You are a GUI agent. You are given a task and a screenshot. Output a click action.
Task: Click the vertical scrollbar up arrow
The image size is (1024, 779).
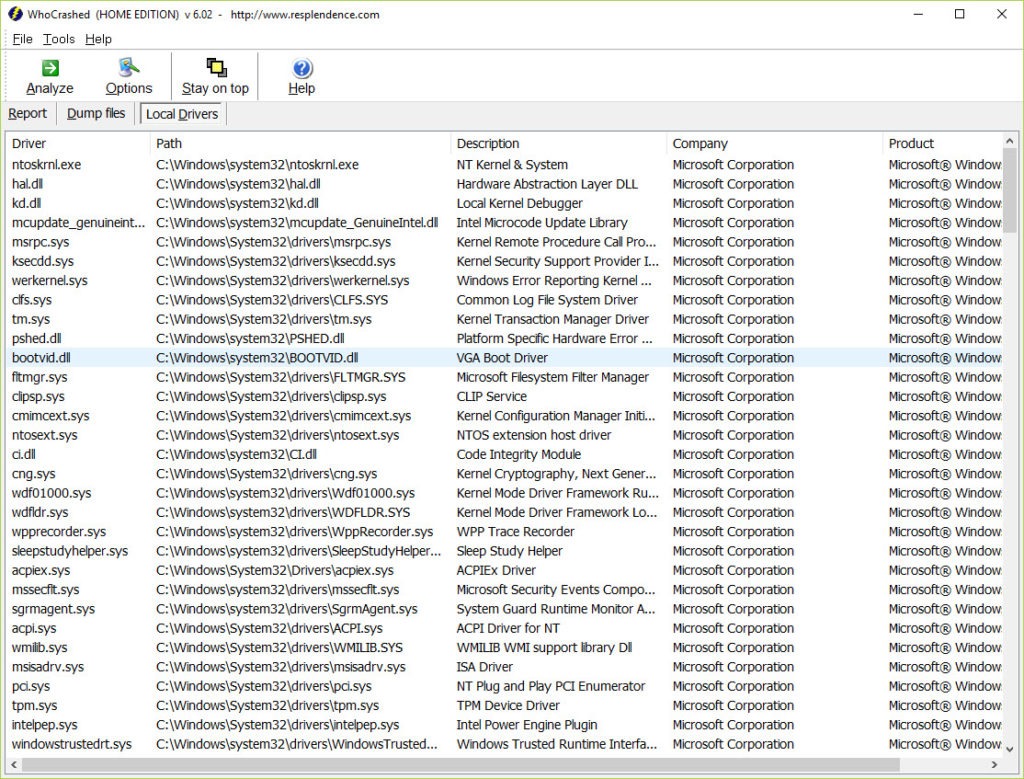1010,141
